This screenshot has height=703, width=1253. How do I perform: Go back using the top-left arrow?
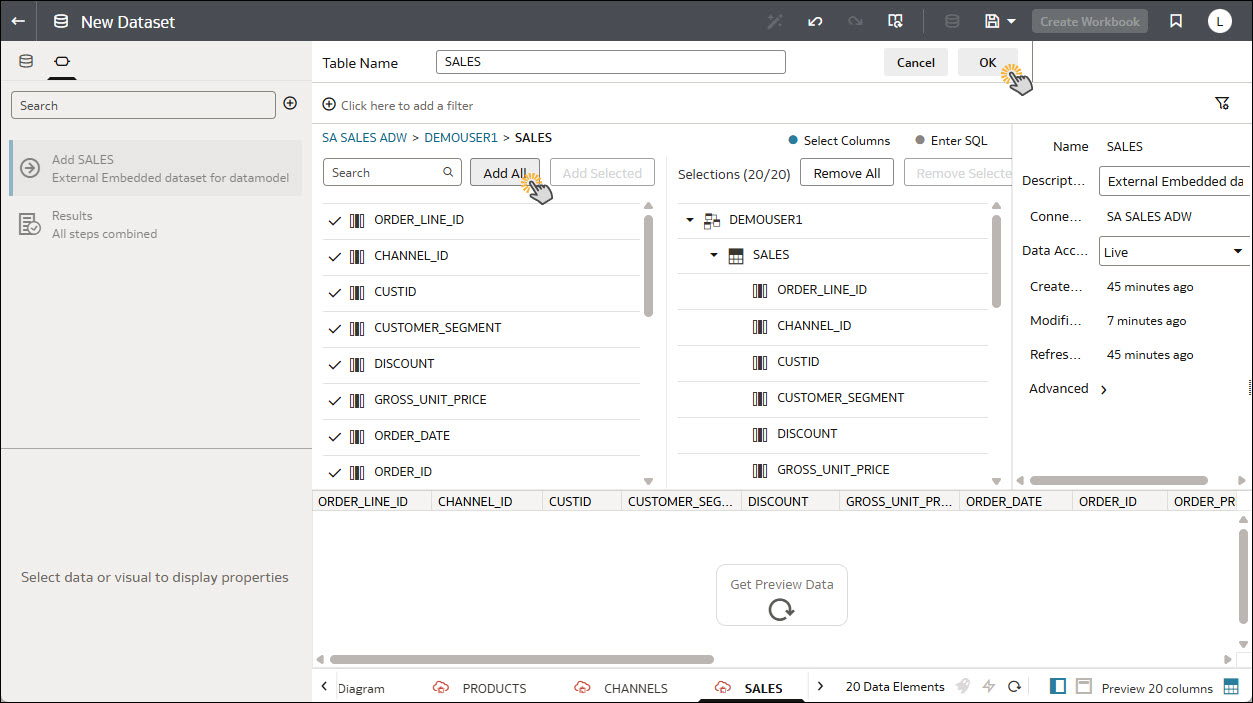[18, 21]
